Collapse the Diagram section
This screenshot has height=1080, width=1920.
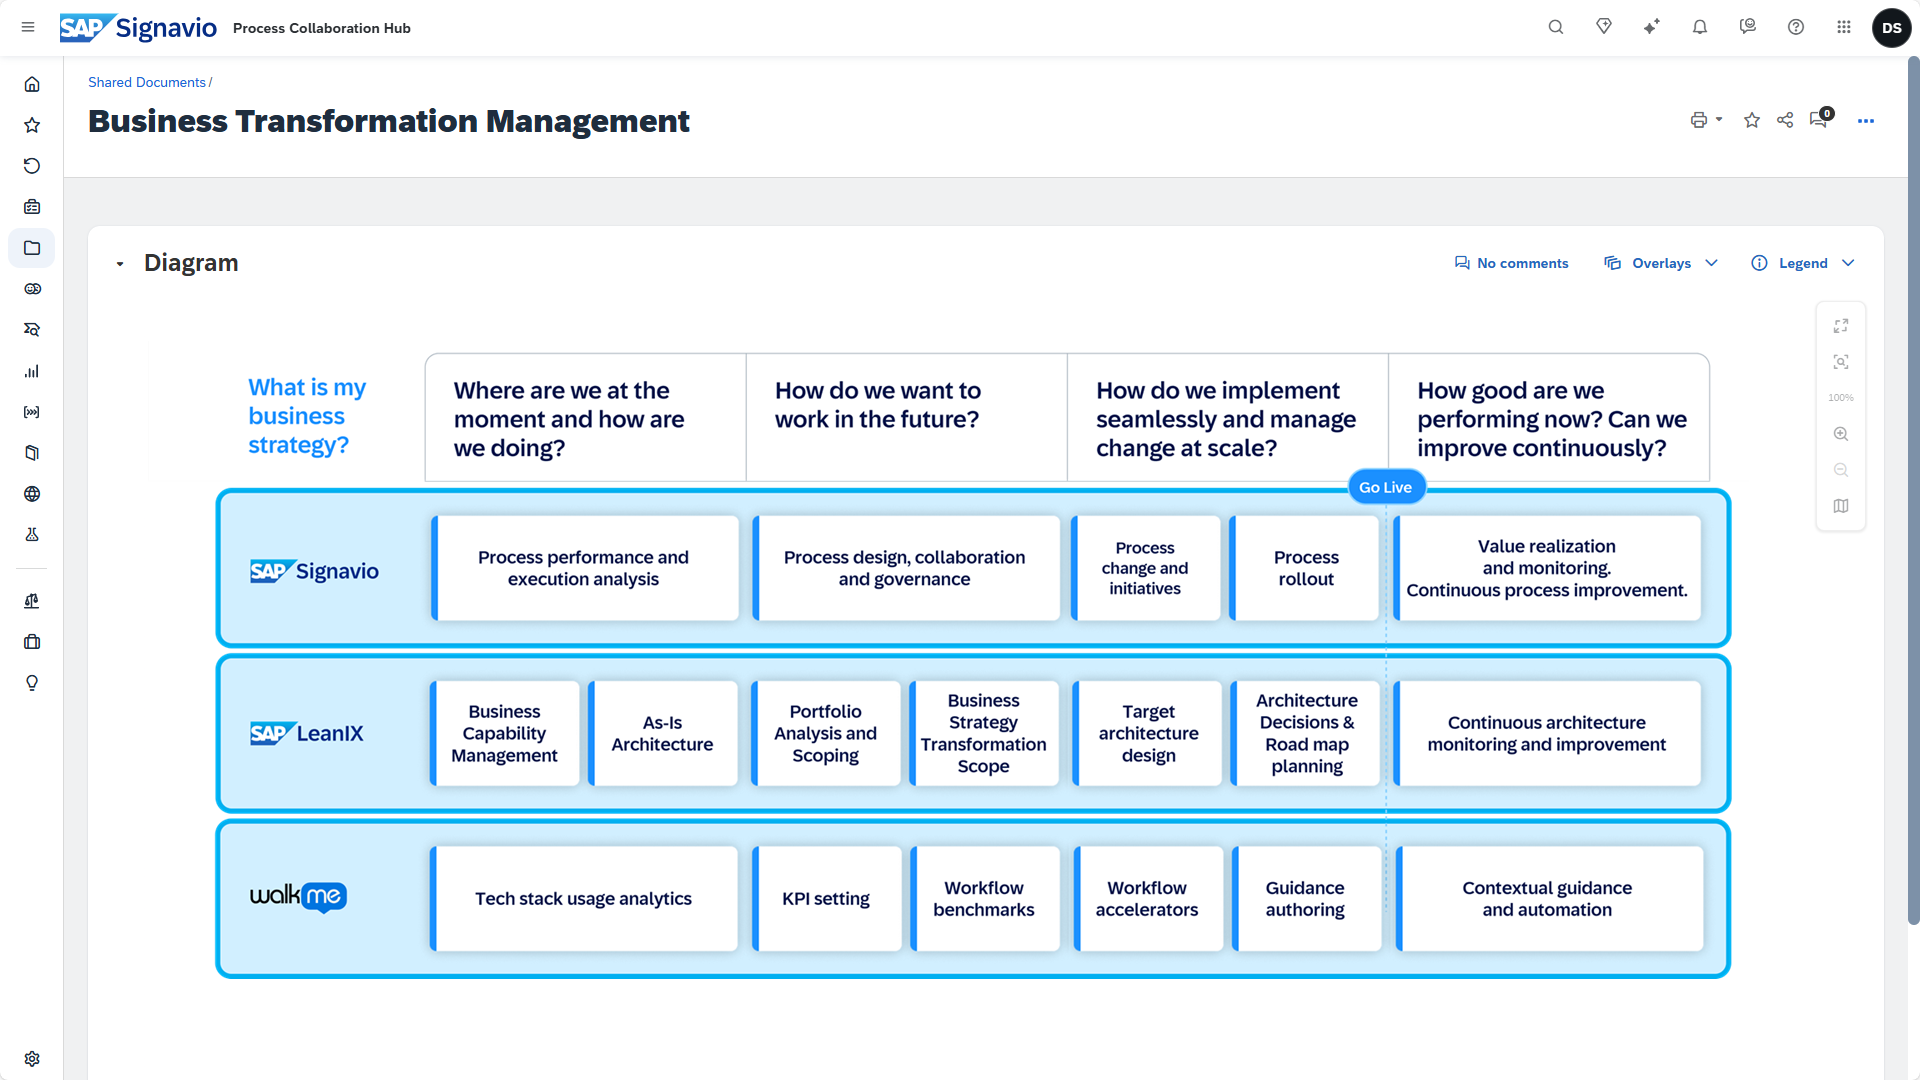(120, 263)
